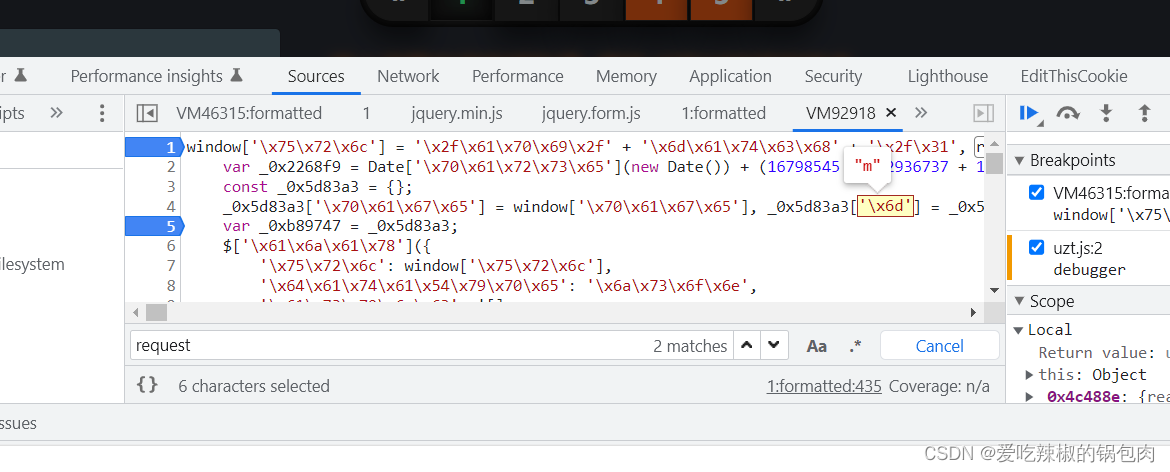Jump to previous search match
1170x472 pixels.
click(746, 346)
